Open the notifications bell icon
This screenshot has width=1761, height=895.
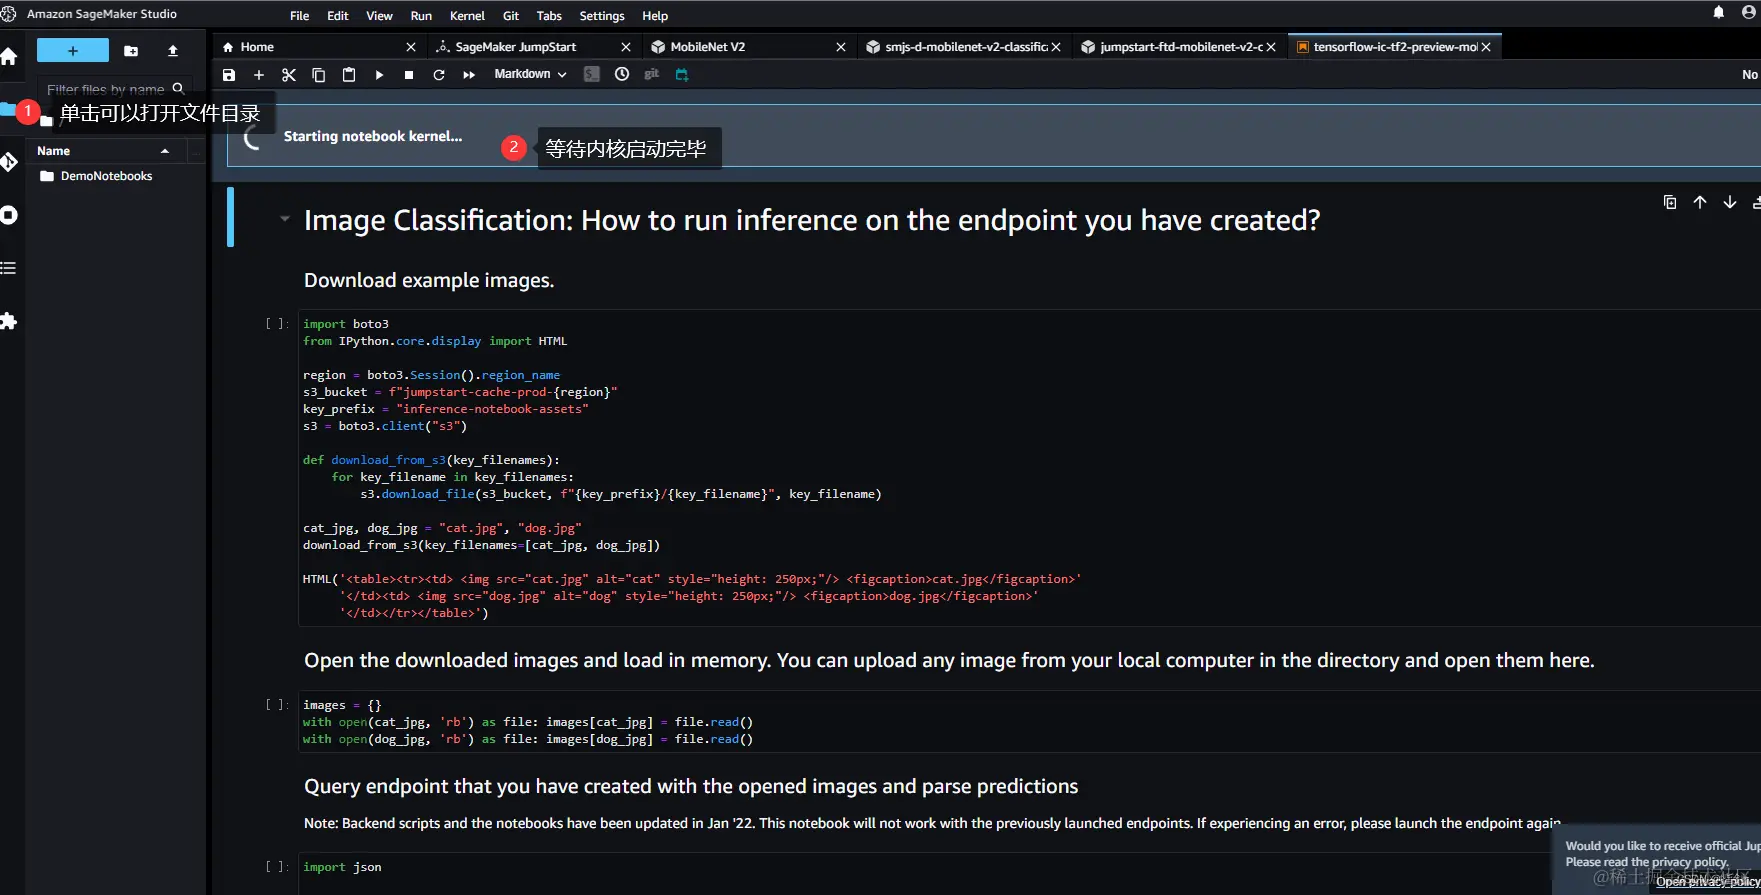click(x=1719, y=13)
